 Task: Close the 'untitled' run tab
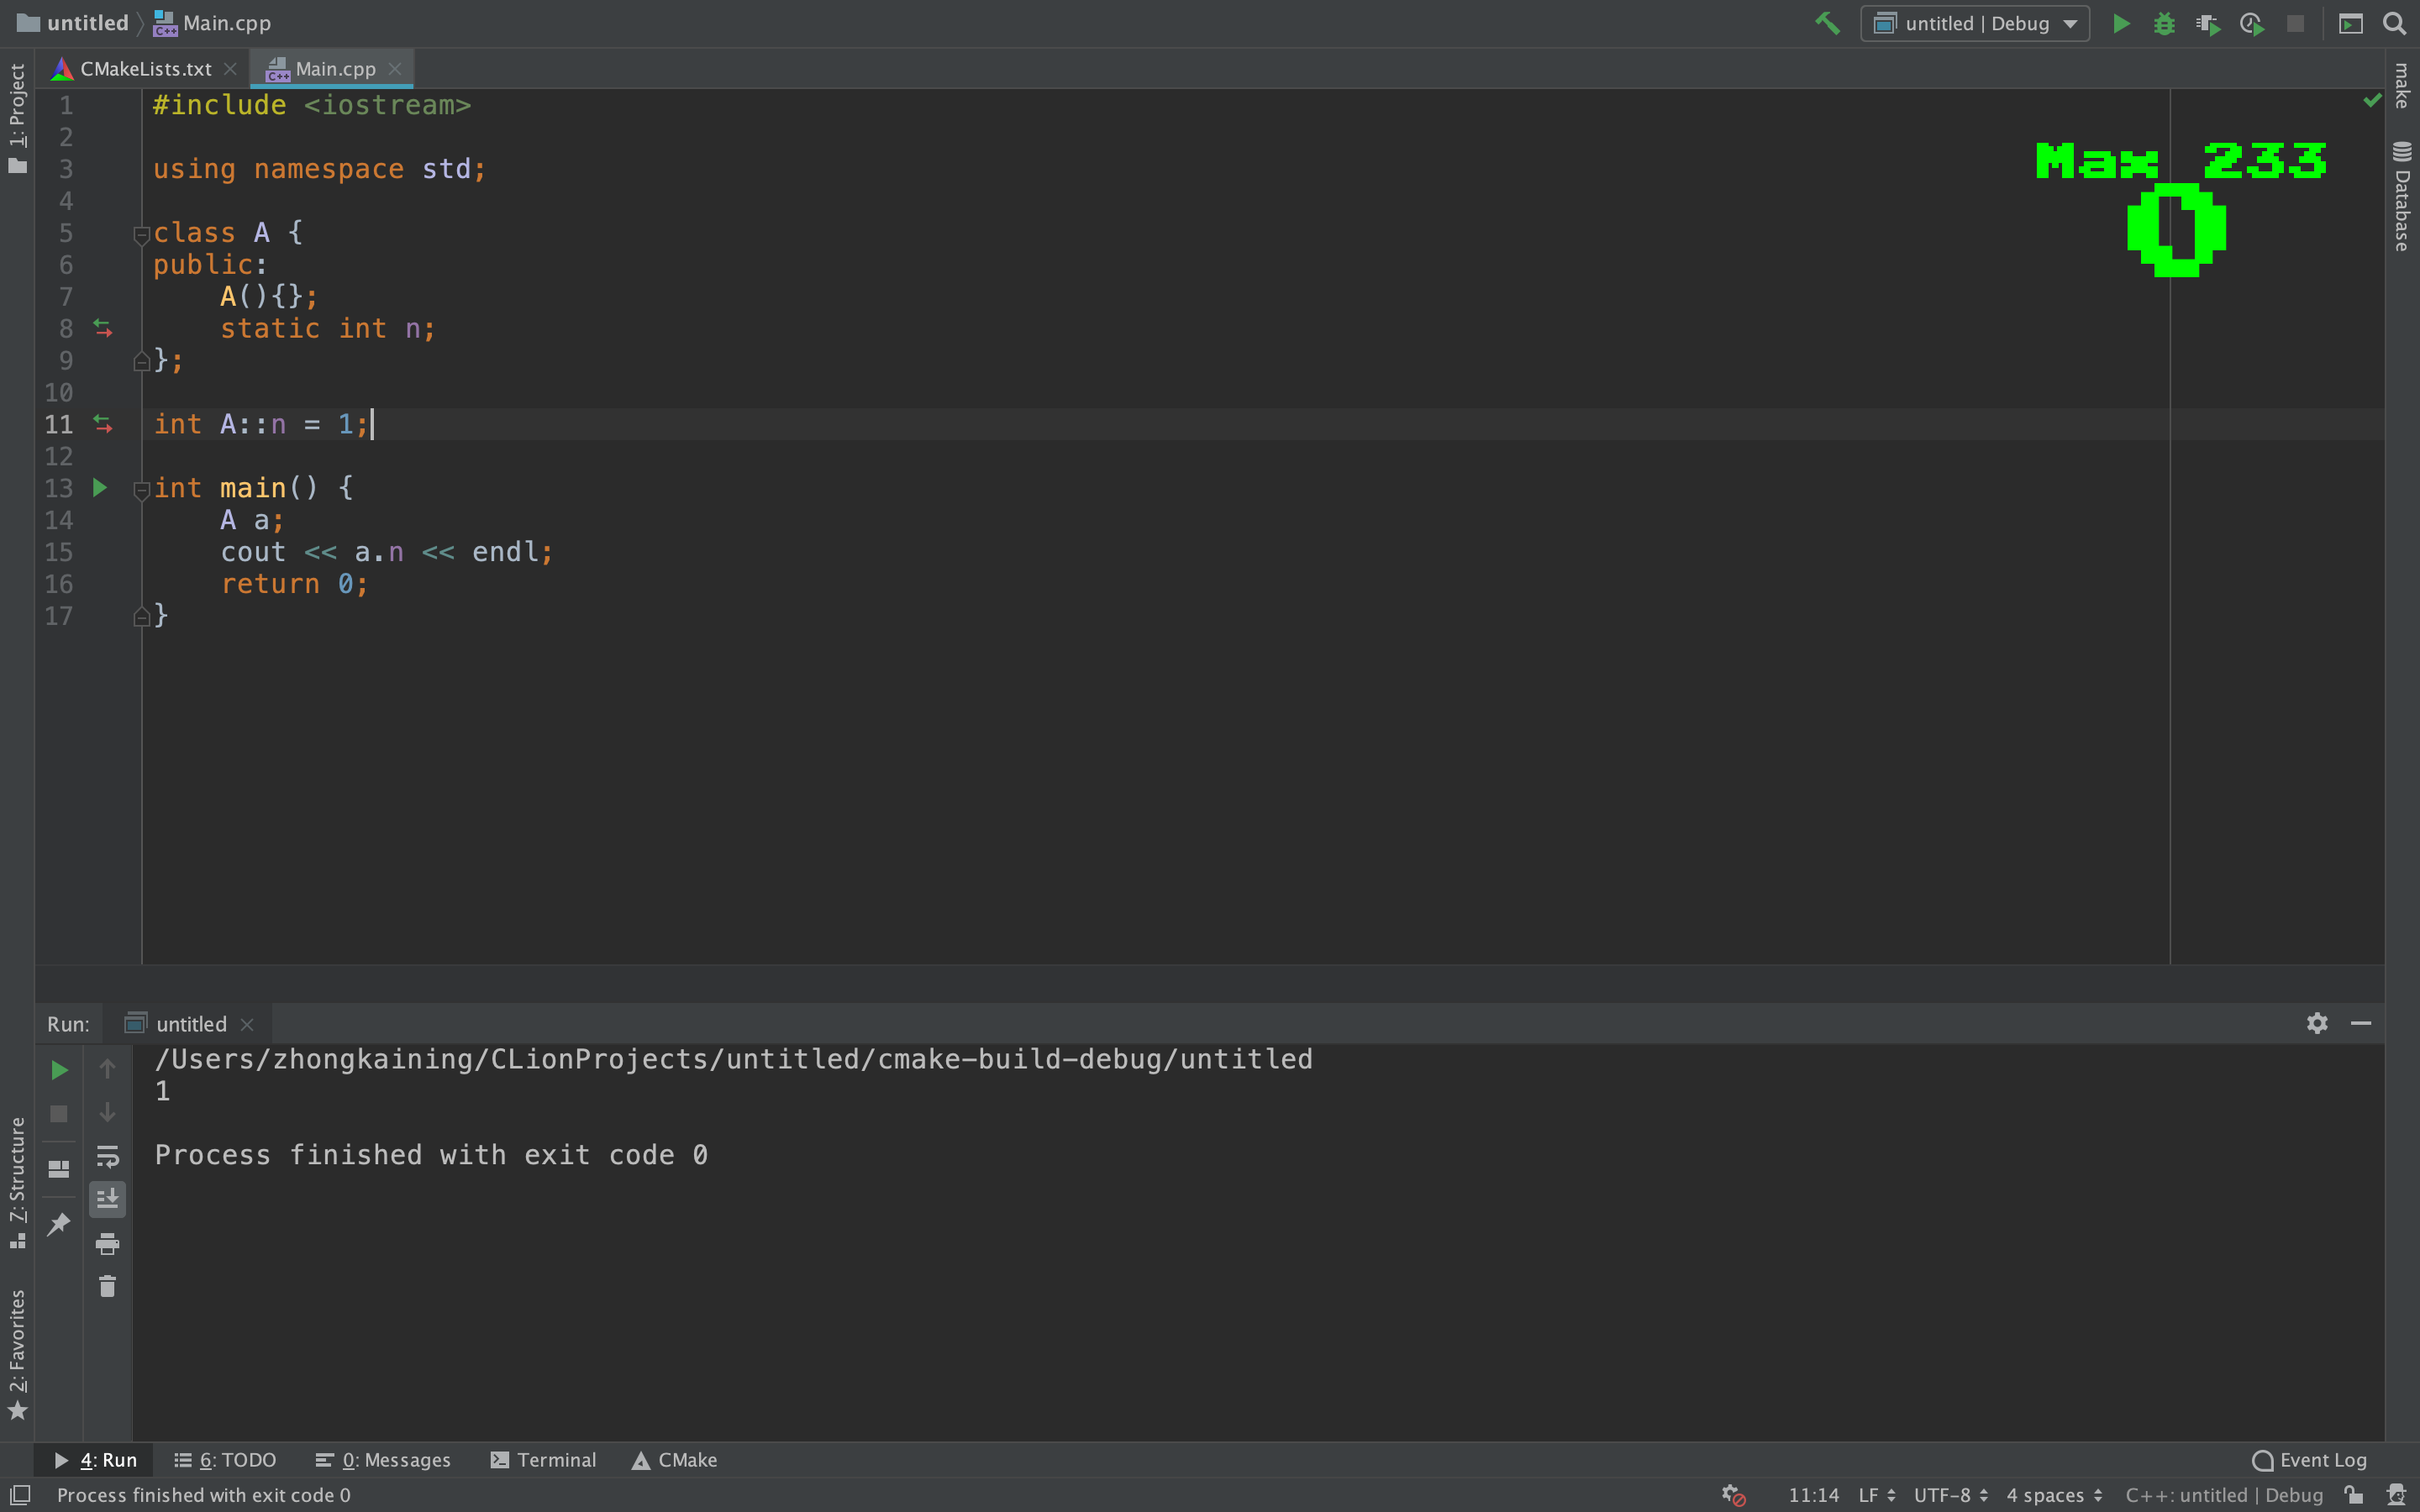coord(247,1024)
